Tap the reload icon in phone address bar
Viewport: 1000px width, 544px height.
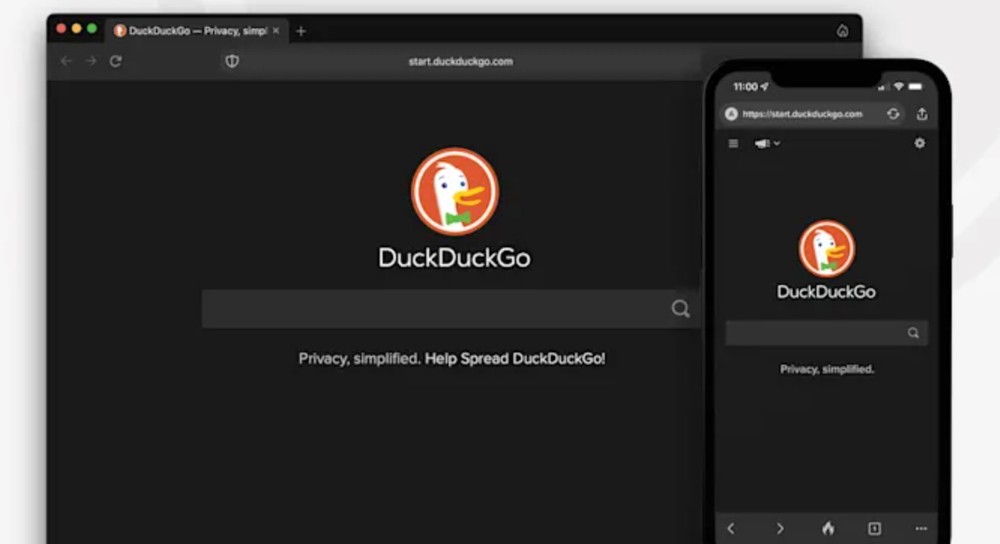(x=893, y=114)
